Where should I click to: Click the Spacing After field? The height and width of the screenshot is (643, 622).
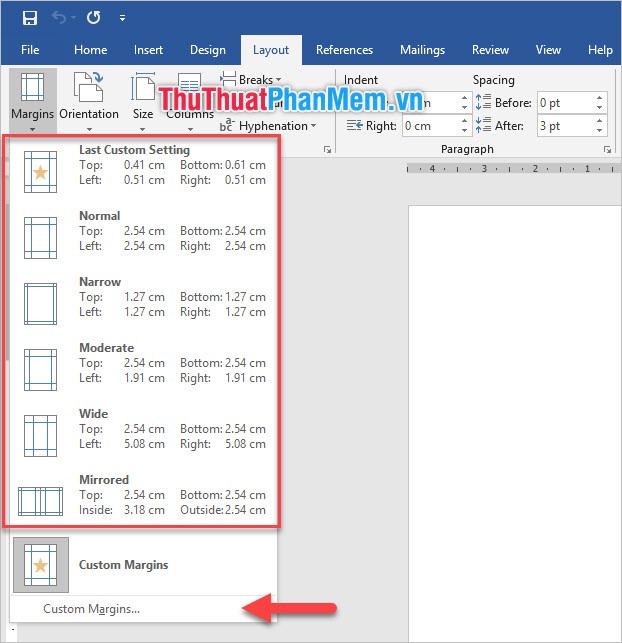pos(565,125)
